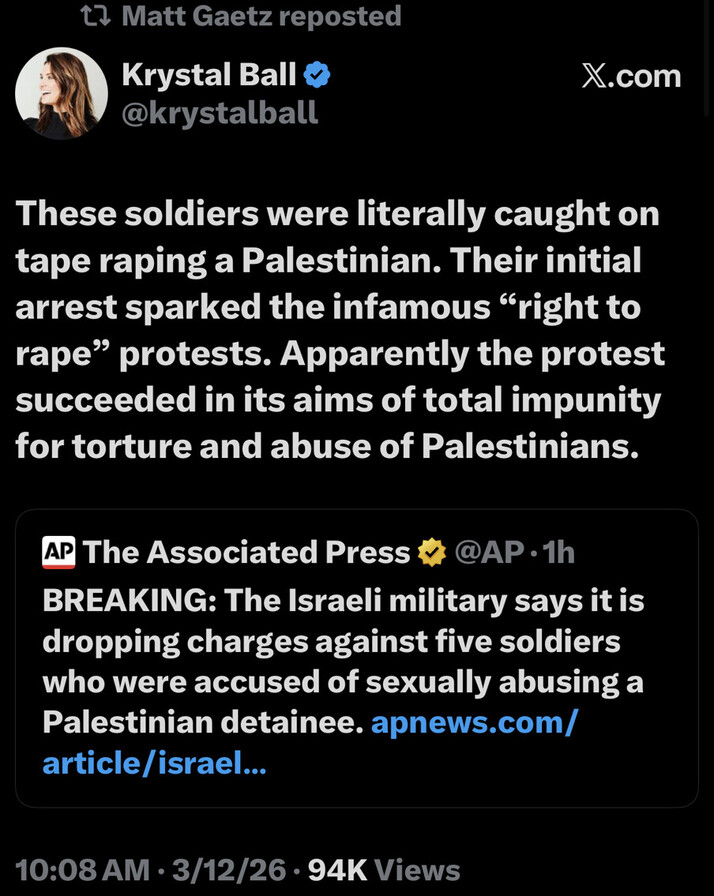The image size is (714, 896).
Task: Open Krystal Ball's profile photo
Action: click(x=61, y=93)
